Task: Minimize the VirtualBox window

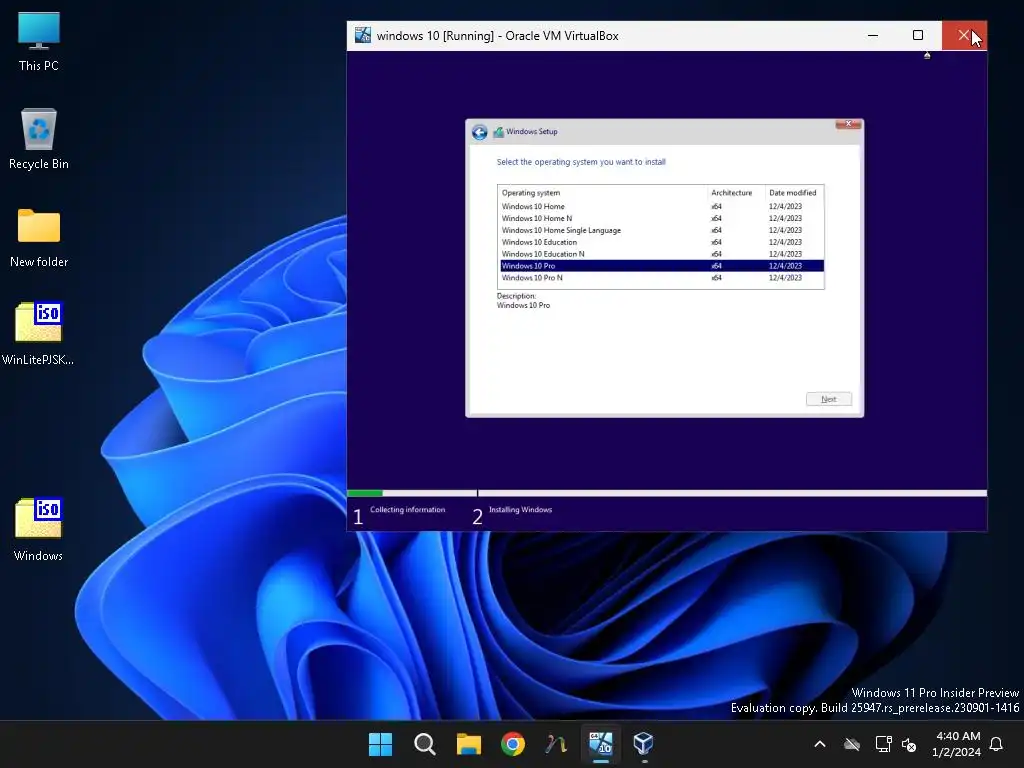Action: (873, 35)
